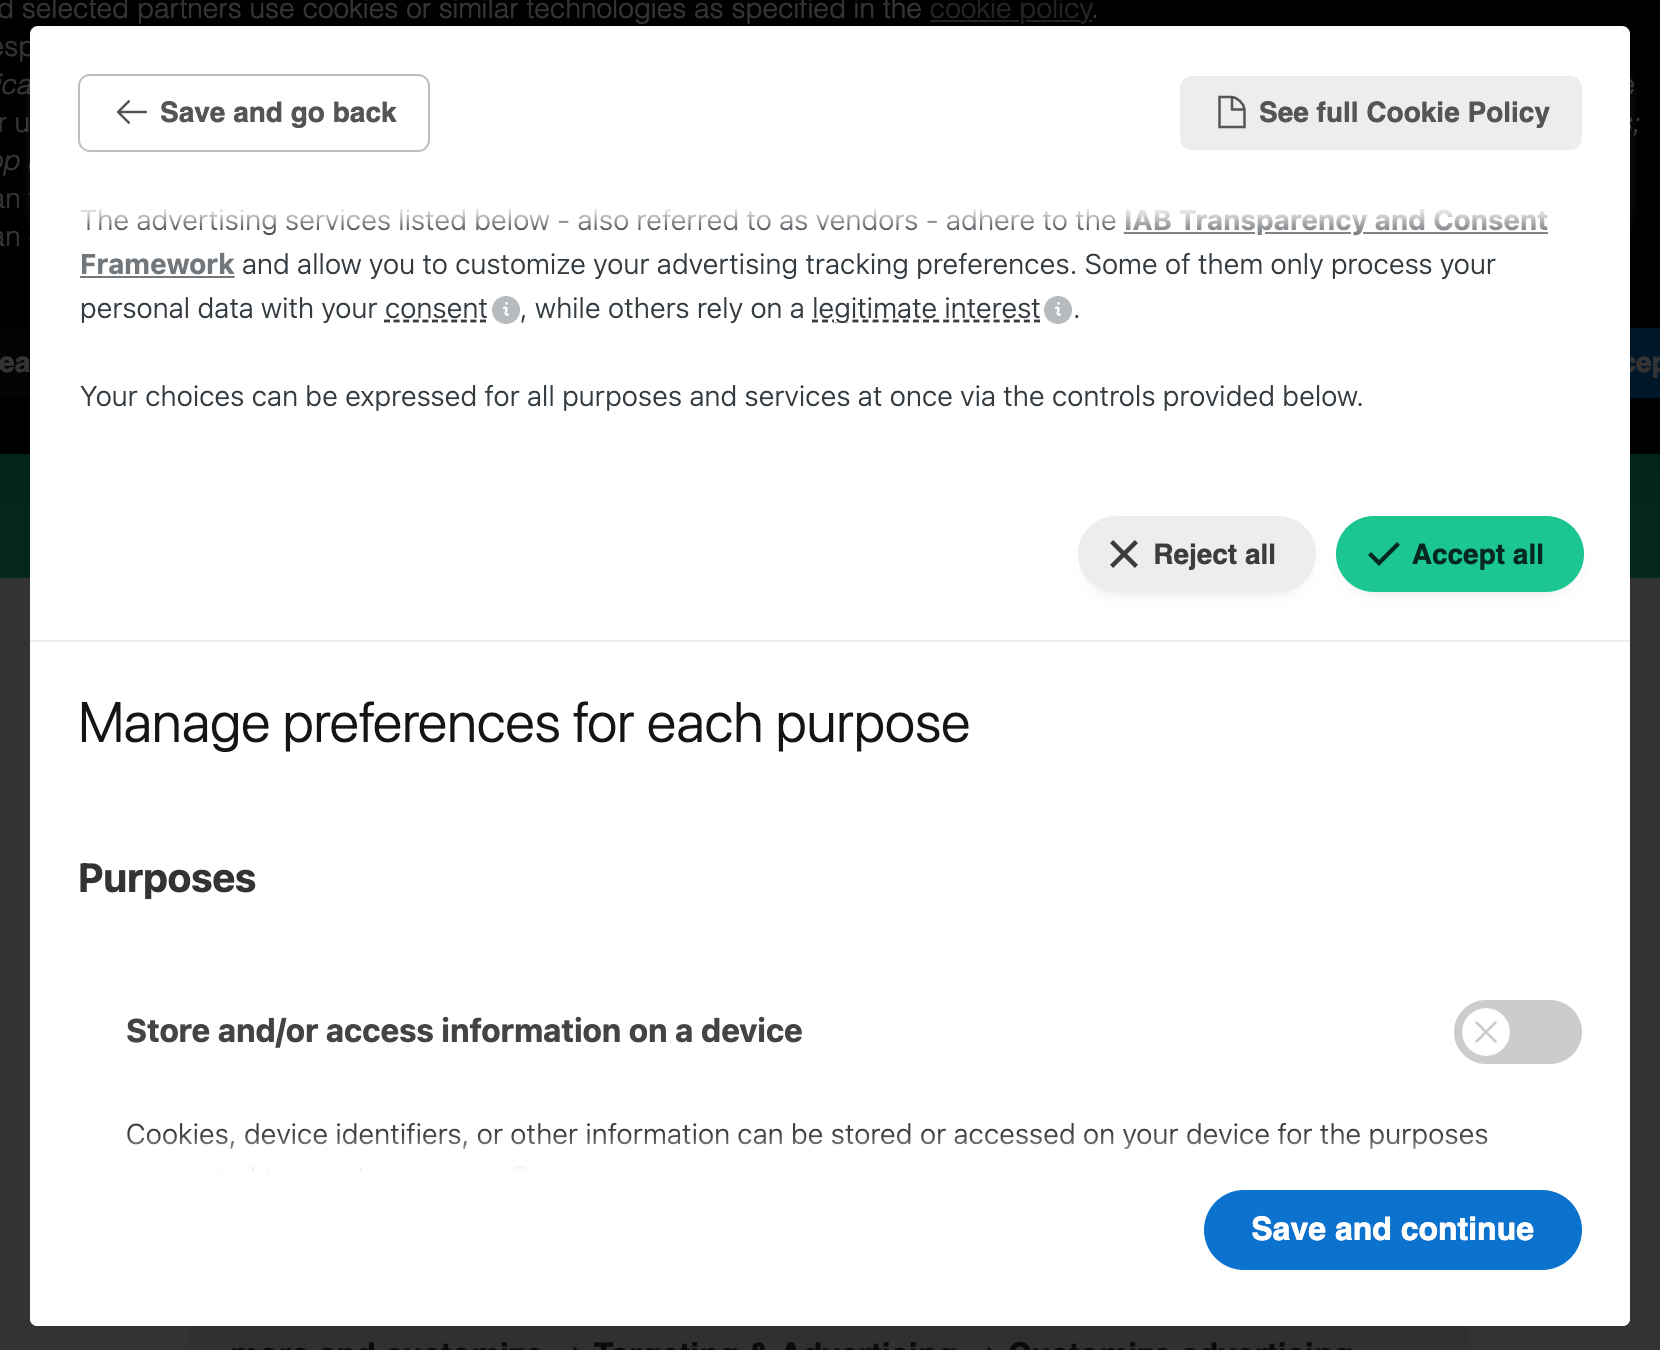The image size is (1660, 1350).
Task: Click the document icon beside Cookie Policy
Action: [1231, 112]
